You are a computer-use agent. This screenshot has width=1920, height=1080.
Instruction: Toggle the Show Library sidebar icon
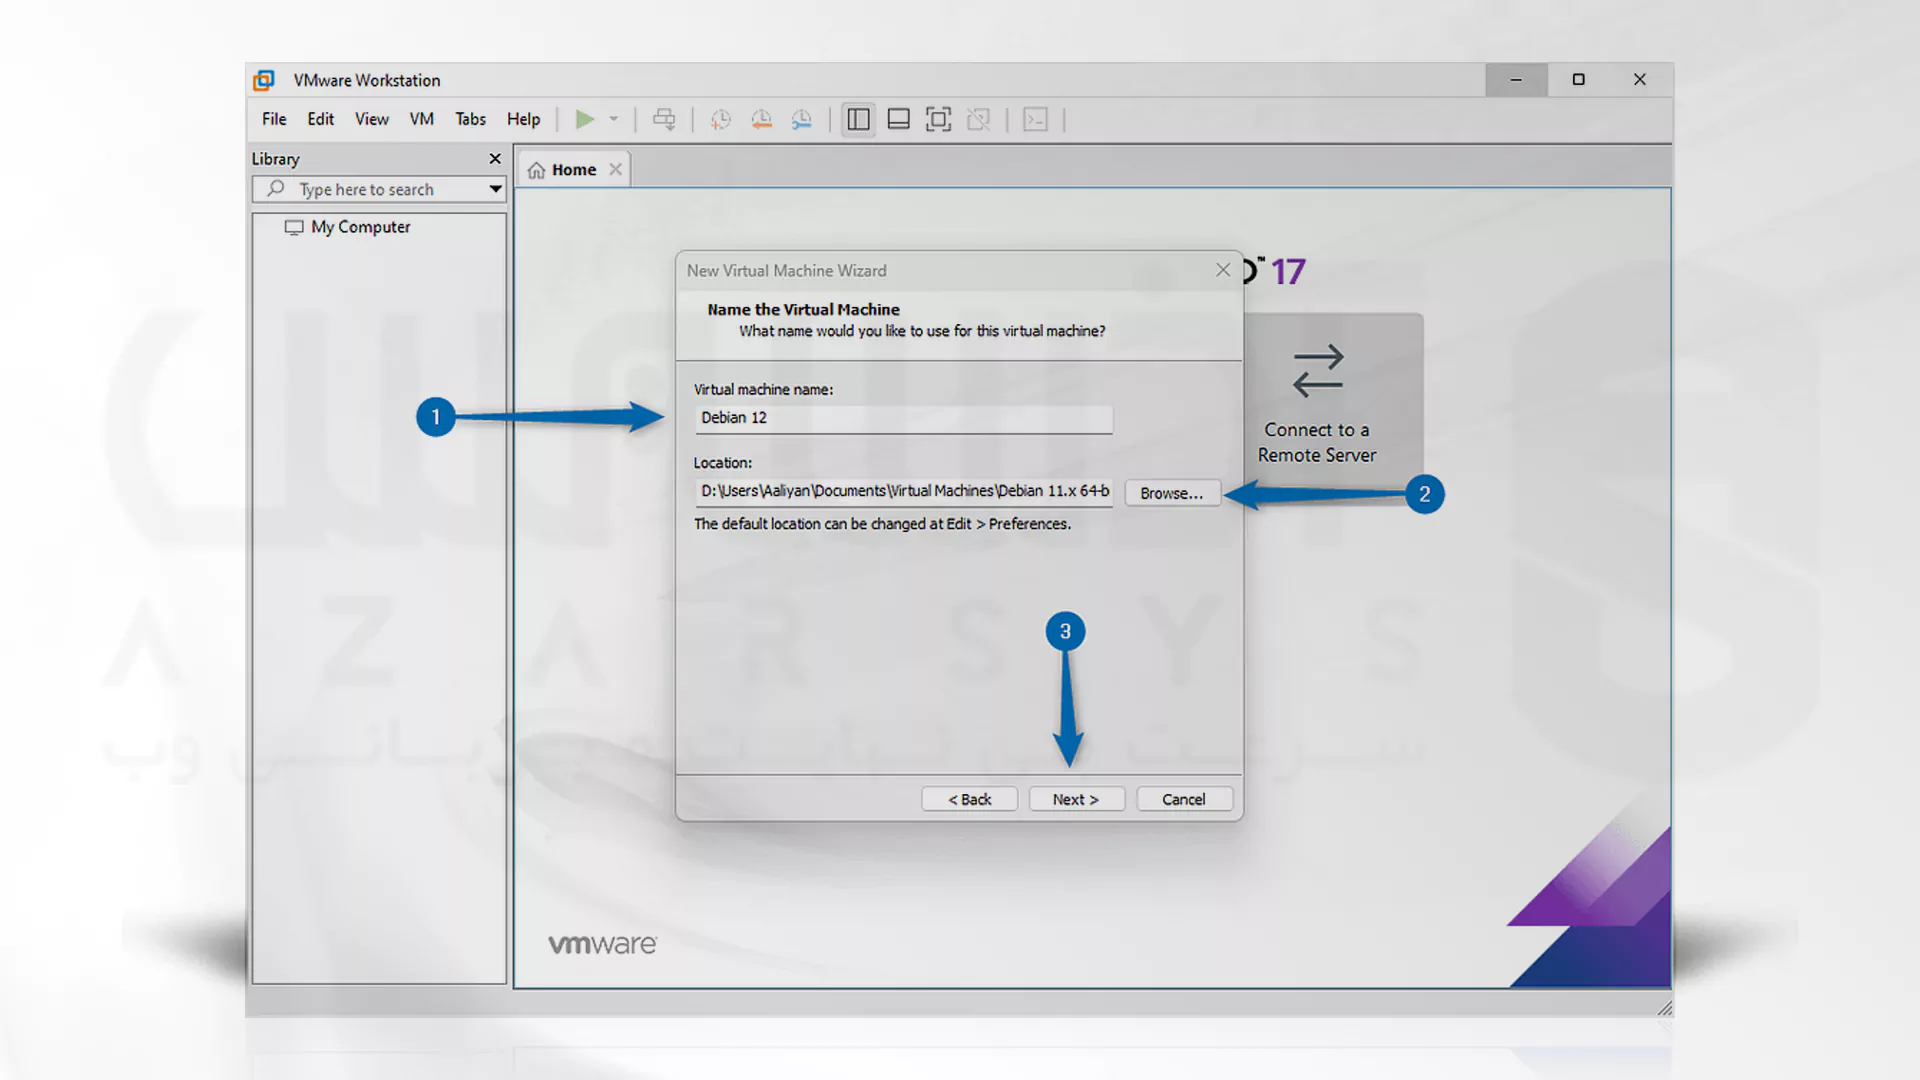tap(858, 120)
